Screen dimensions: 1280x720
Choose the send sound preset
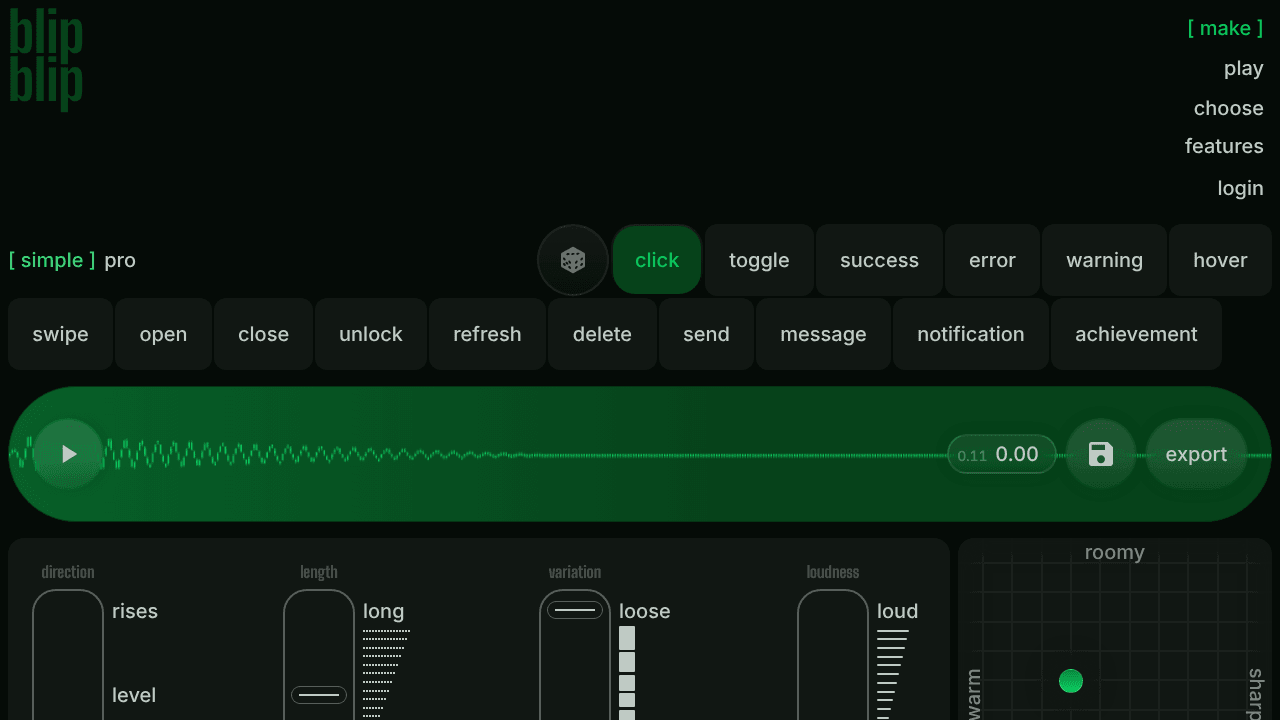coord(706,334)
